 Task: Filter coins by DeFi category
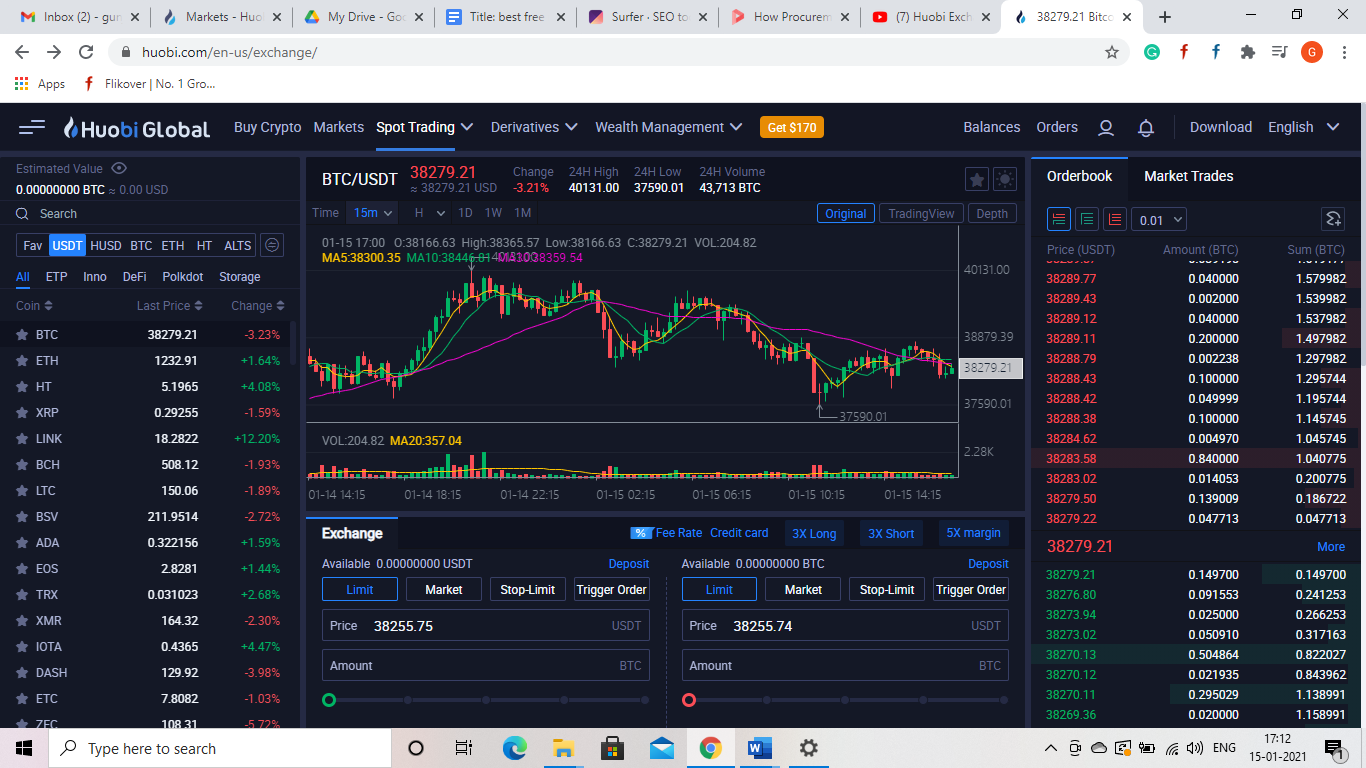(134, 277)
